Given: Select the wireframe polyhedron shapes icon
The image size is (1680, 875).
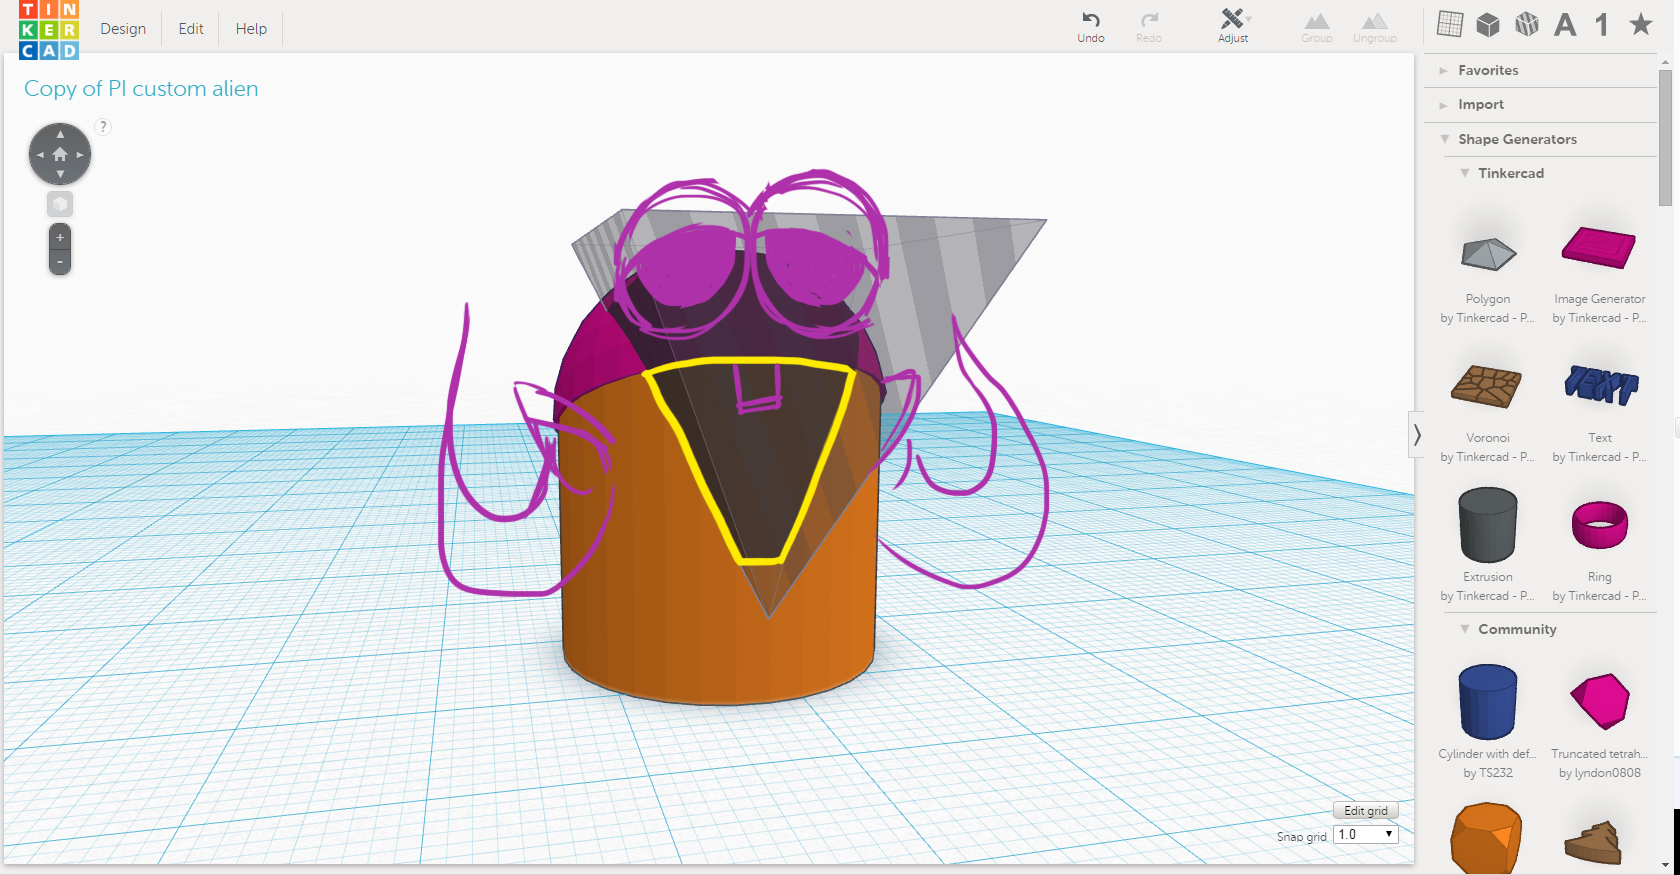Looking at the screenshot, I should [1527, 24].
